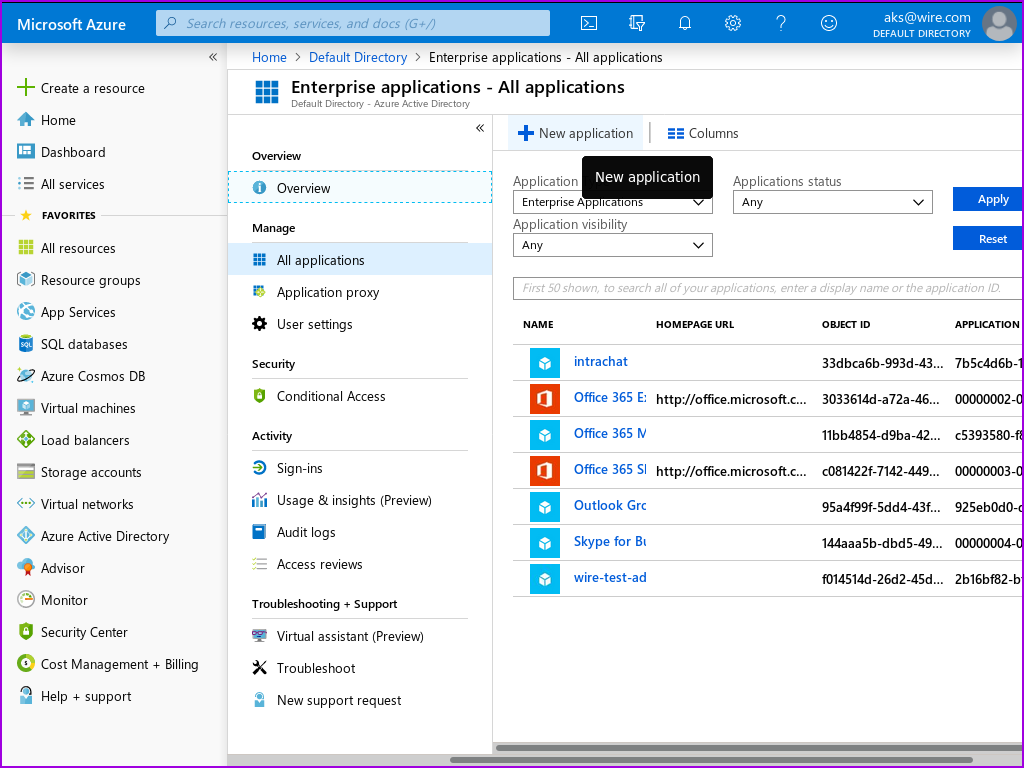
Task: Click the New application button
Action: coord(575,133)
